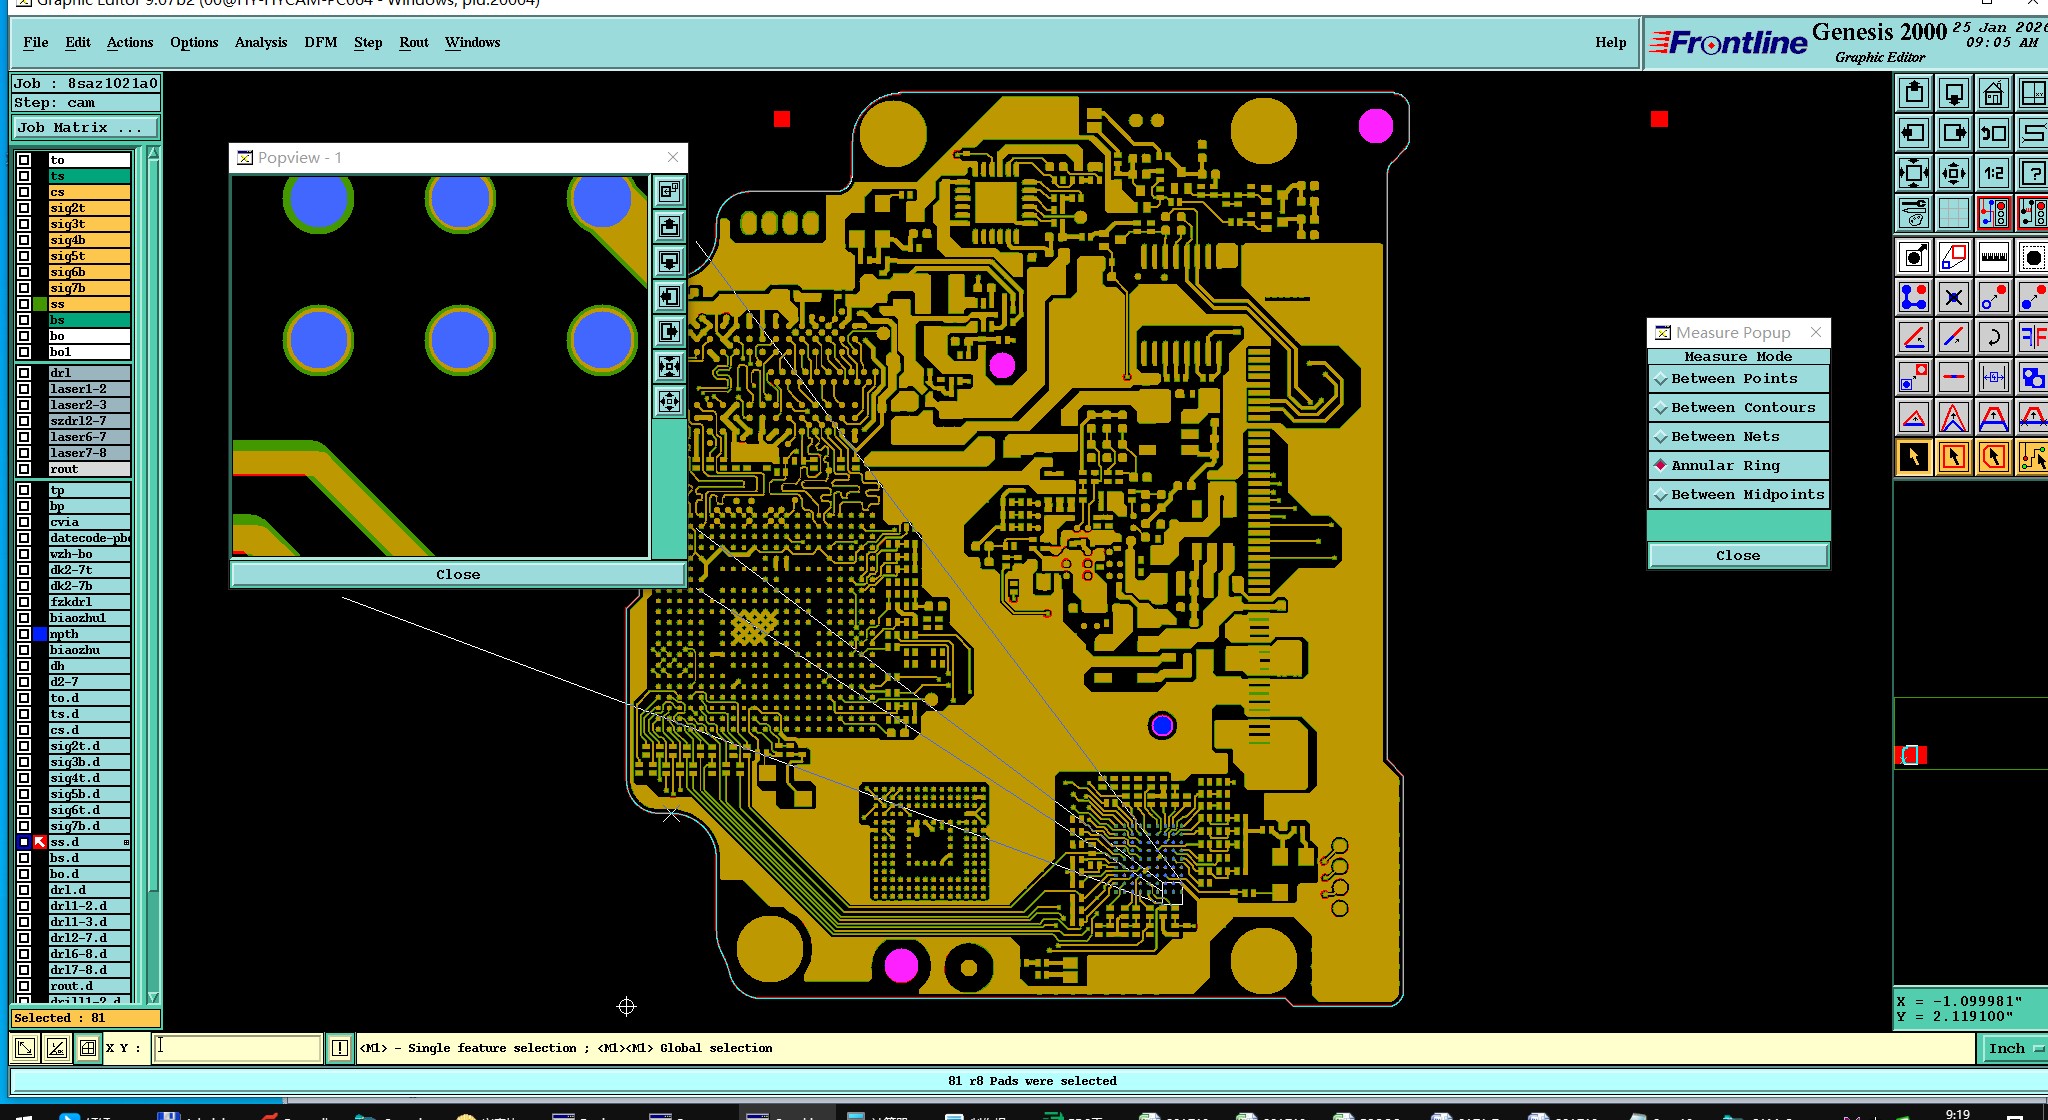This screenshot has height=1120, width=2048.
Task: Toggle the checkbox for layer drl
Action: [x=24, y=373]
